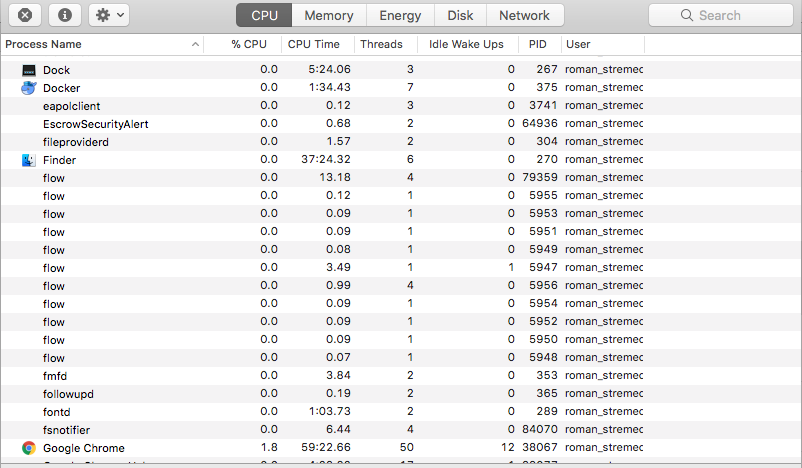This screenshot has height=468, width=802.
Task: Select the fileproviderd process
Action: pos(76,142)
